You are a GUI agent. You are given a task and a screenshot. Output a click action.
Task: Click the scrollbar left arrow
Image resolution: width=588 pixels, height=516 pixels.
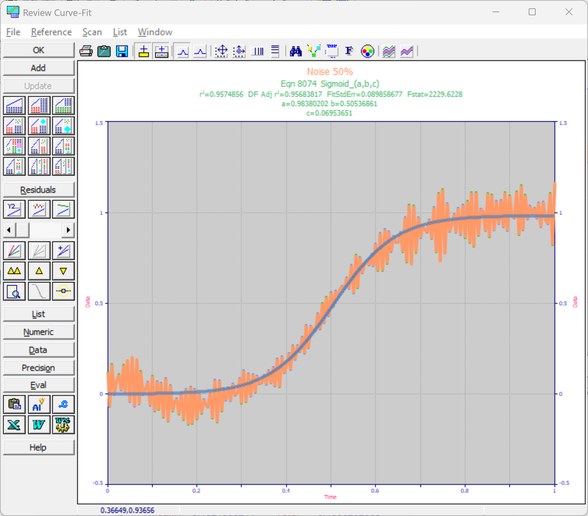[9, 230]
